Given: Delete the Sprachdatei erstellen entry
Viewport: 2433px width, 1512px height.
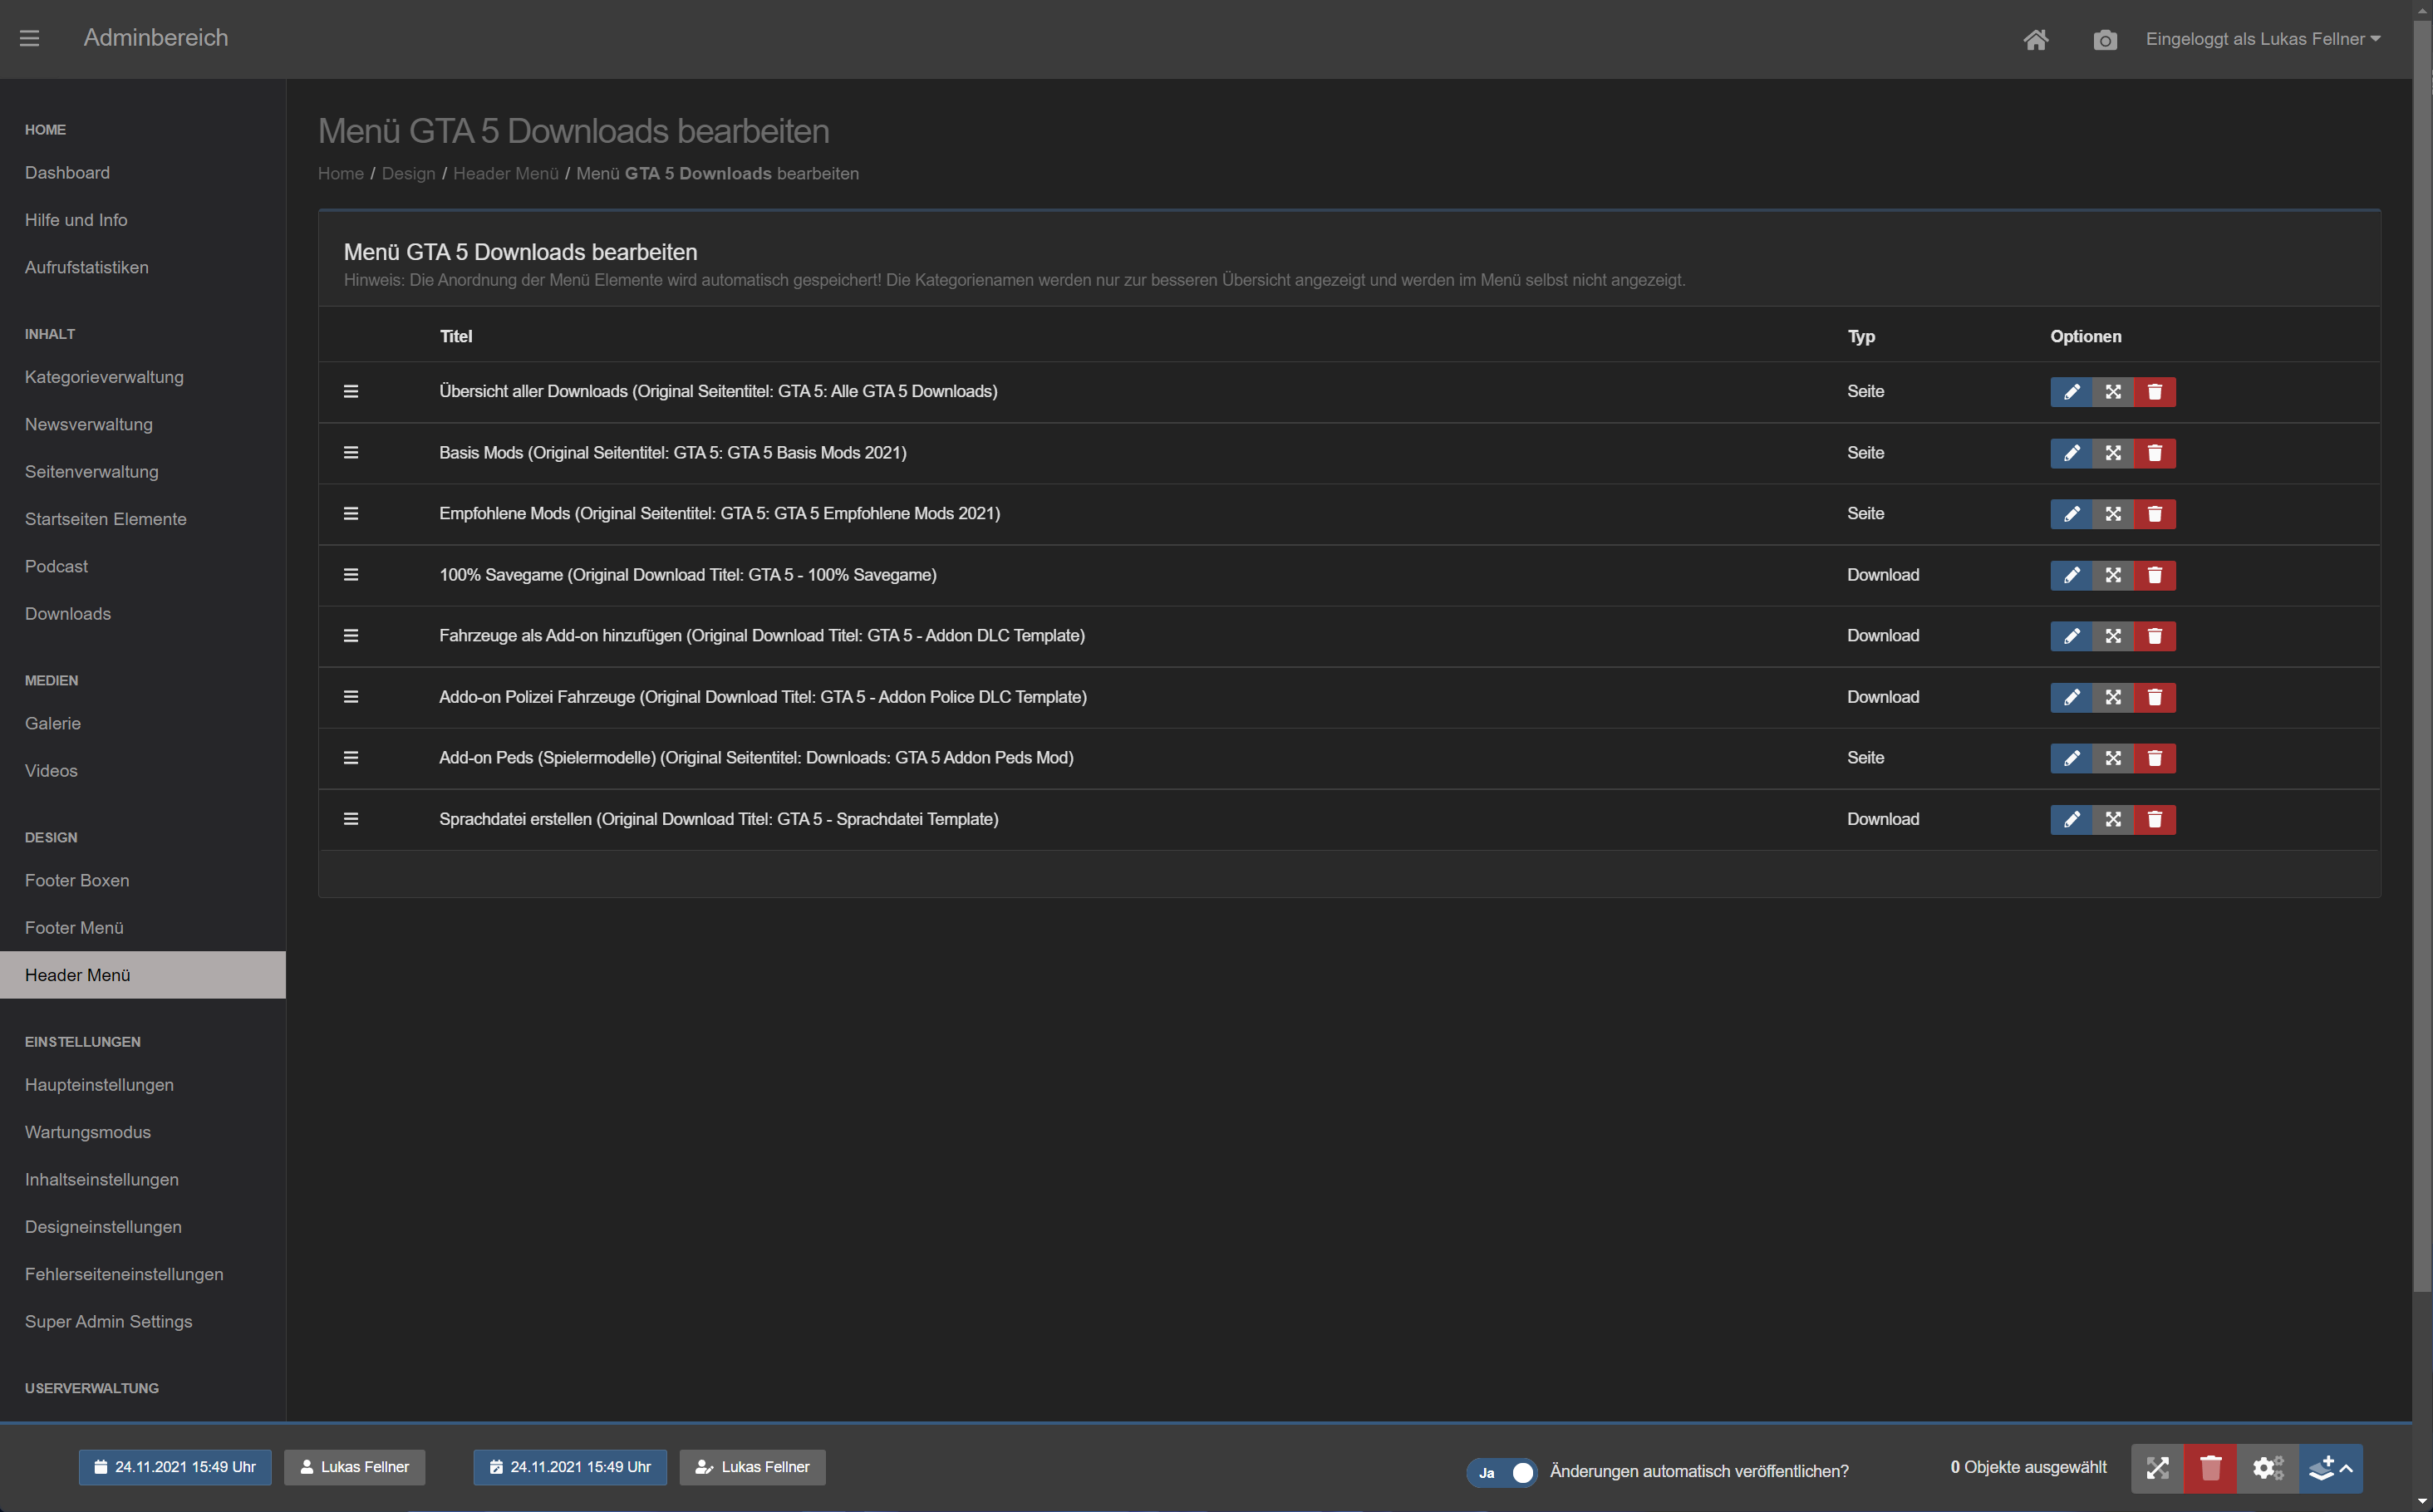Looking at the screenshot, I should pyautogui.click(x=2155, y=820).
